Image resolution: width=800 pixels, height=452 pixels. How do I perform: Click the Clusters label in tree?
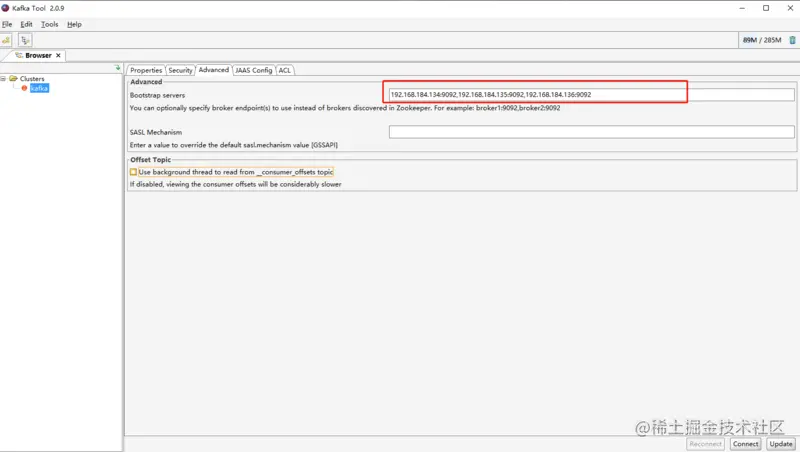point(32,79)
